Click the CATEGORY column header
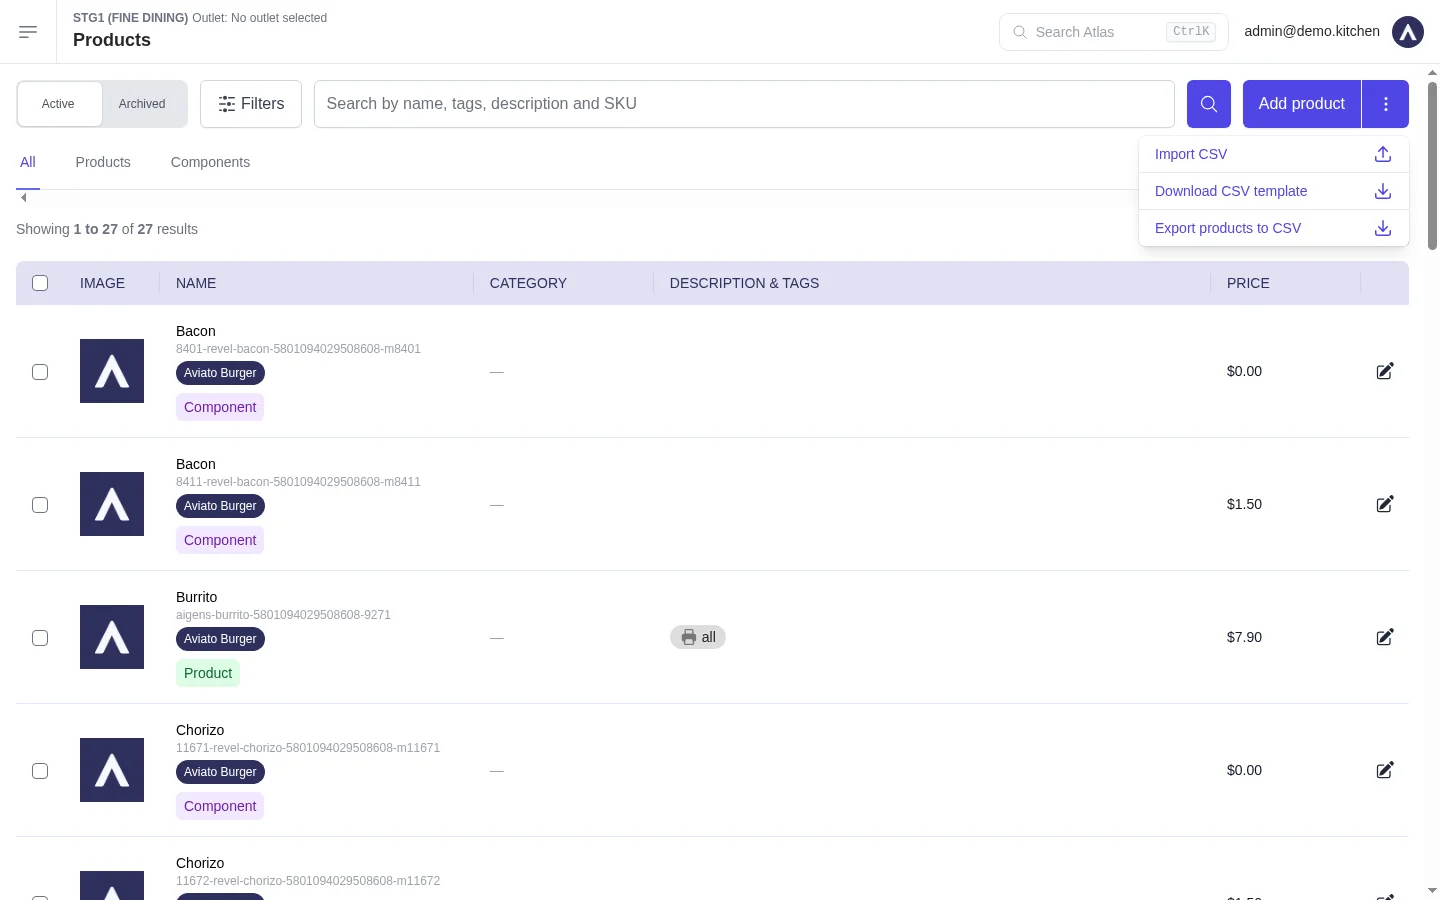Image resolution: width=1440 pixels, height=900 pixels. (528, 283)
